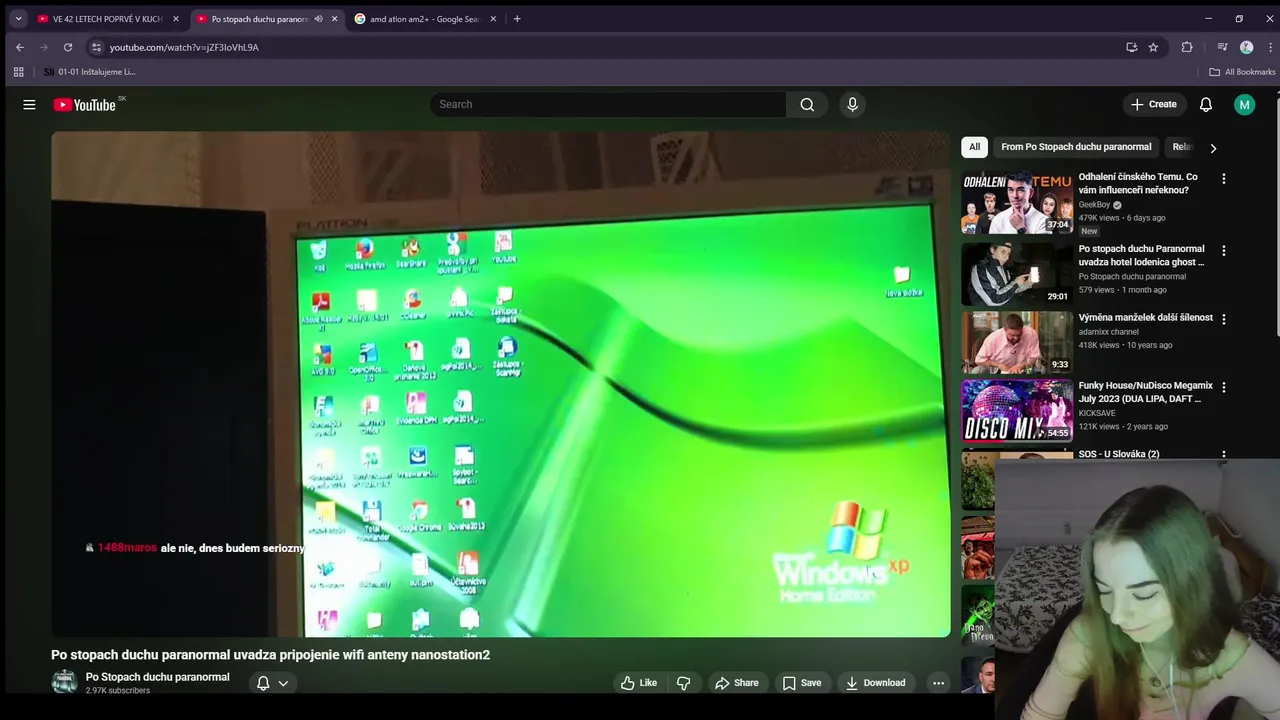Image resolution: width=1280 pixels, height=720 pixels.
Task: Select the partially shown Related chip
Action: (1183, 147)
